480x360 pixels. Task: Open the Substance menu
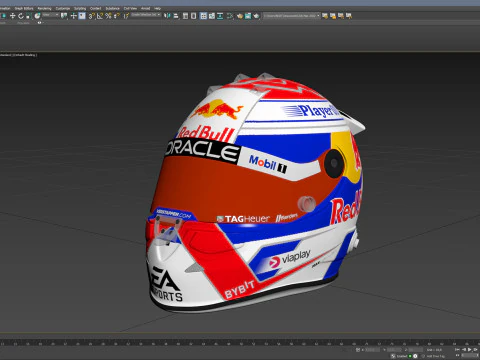click(112, 8)
